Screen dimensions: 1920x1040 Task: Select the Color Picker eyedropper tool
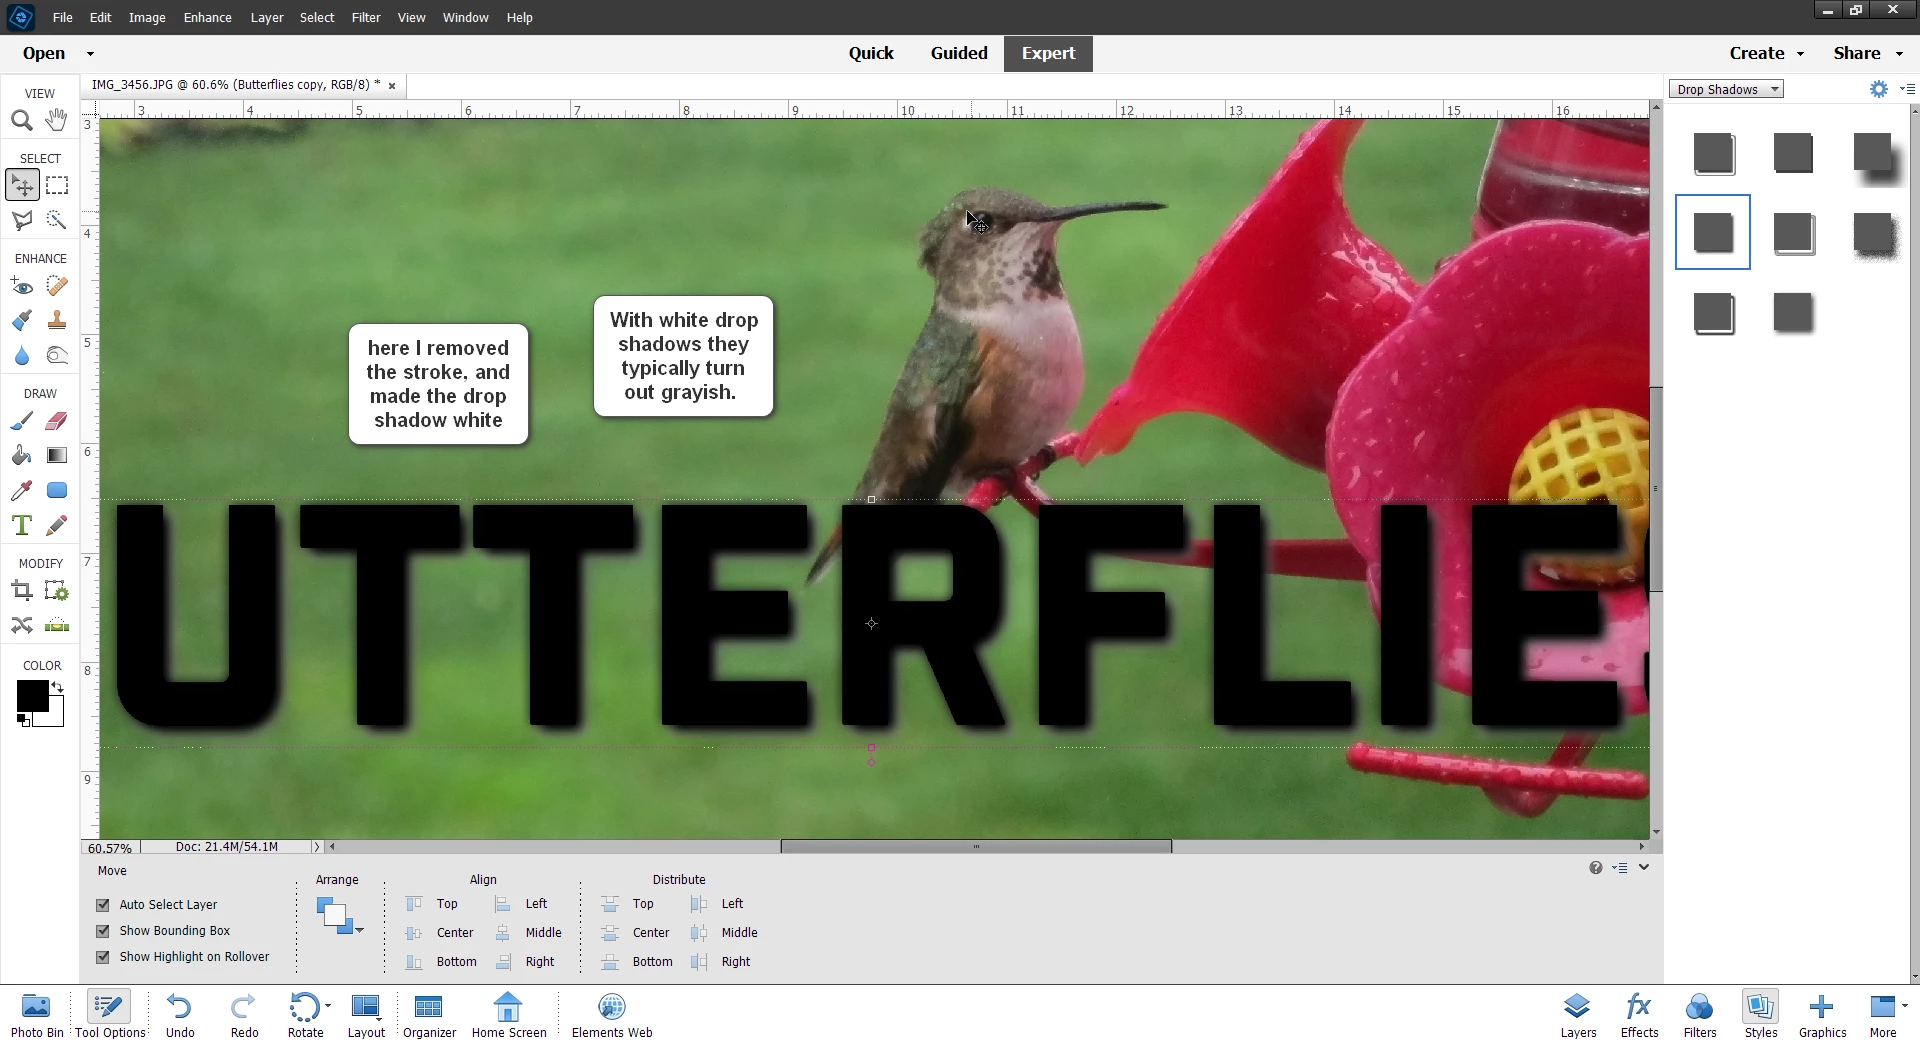(22, 490)
